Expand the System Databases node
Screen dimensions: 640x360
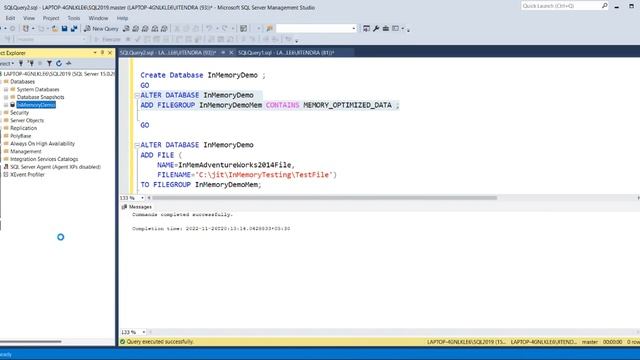point(6,89)
